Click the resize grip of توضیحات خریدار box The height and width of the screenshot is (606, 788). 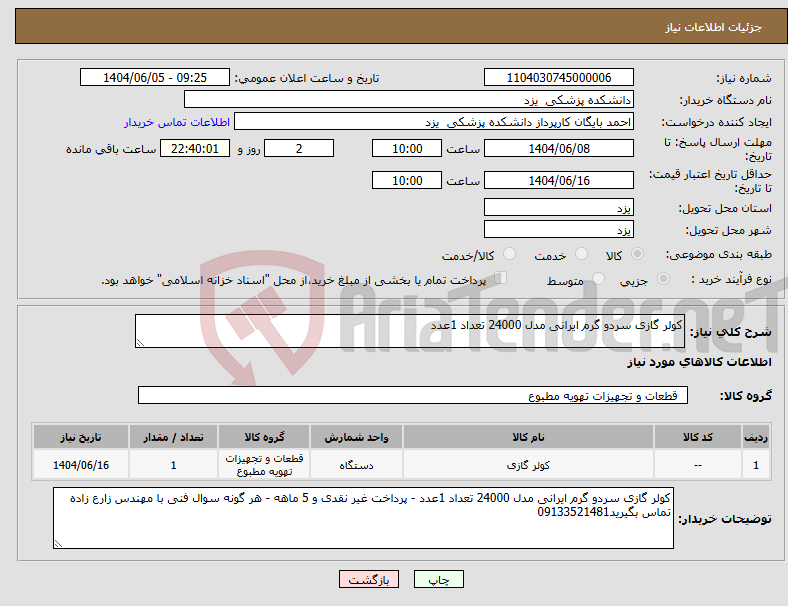point(58,543)
